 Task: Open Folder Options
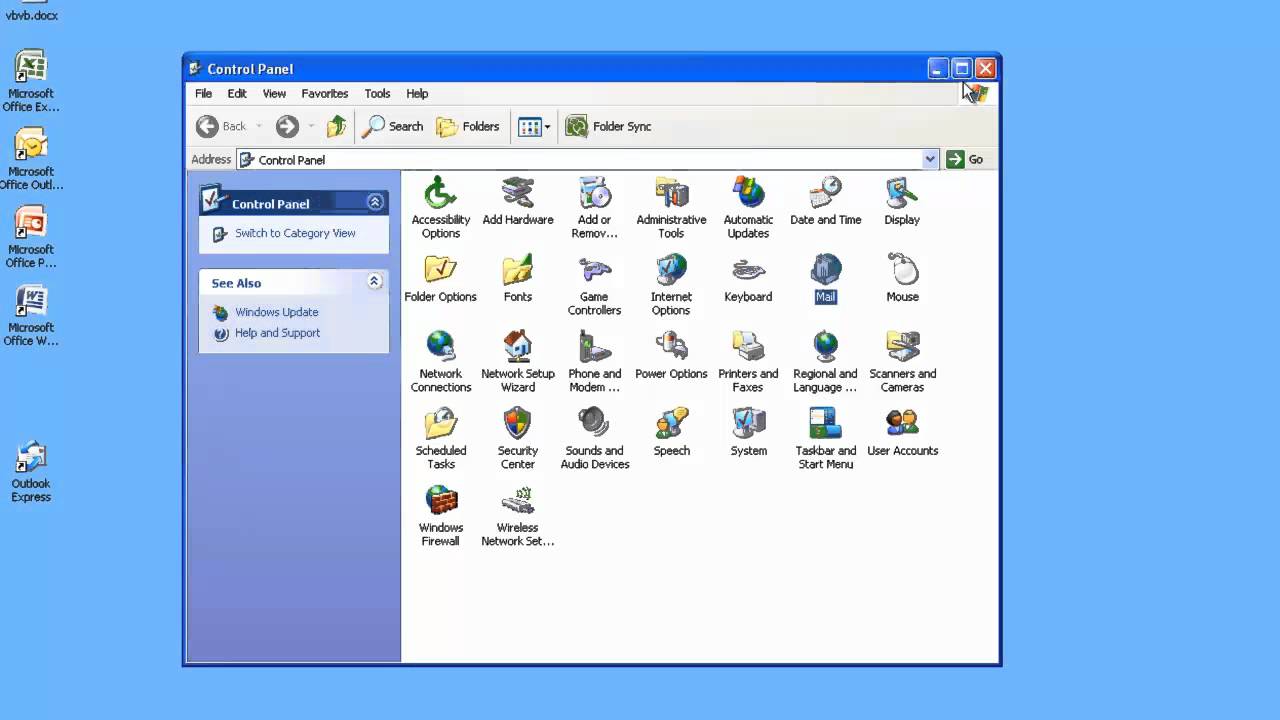pyautogui.click(x=440, y=278)
